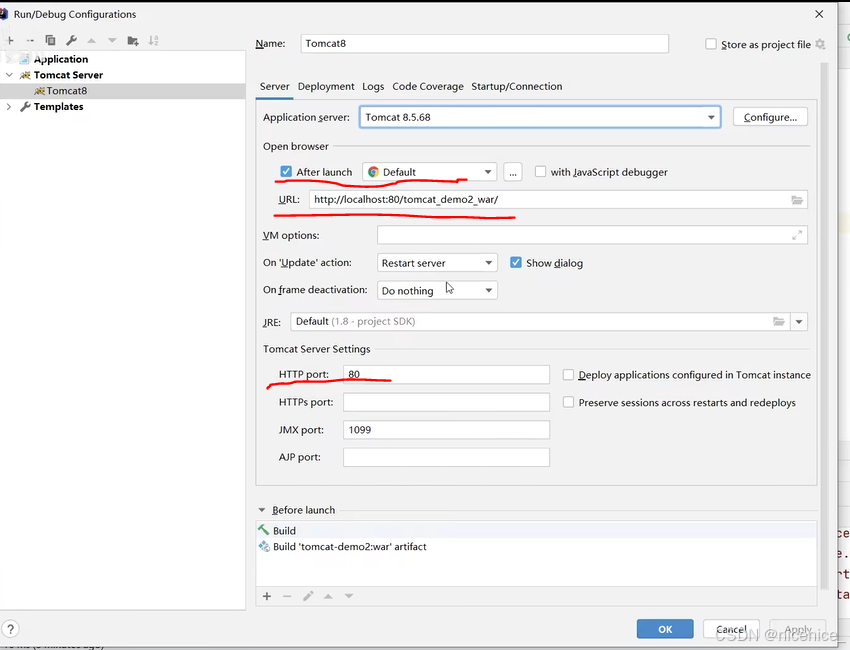Click the browser ellipsis button

[513, 172]
